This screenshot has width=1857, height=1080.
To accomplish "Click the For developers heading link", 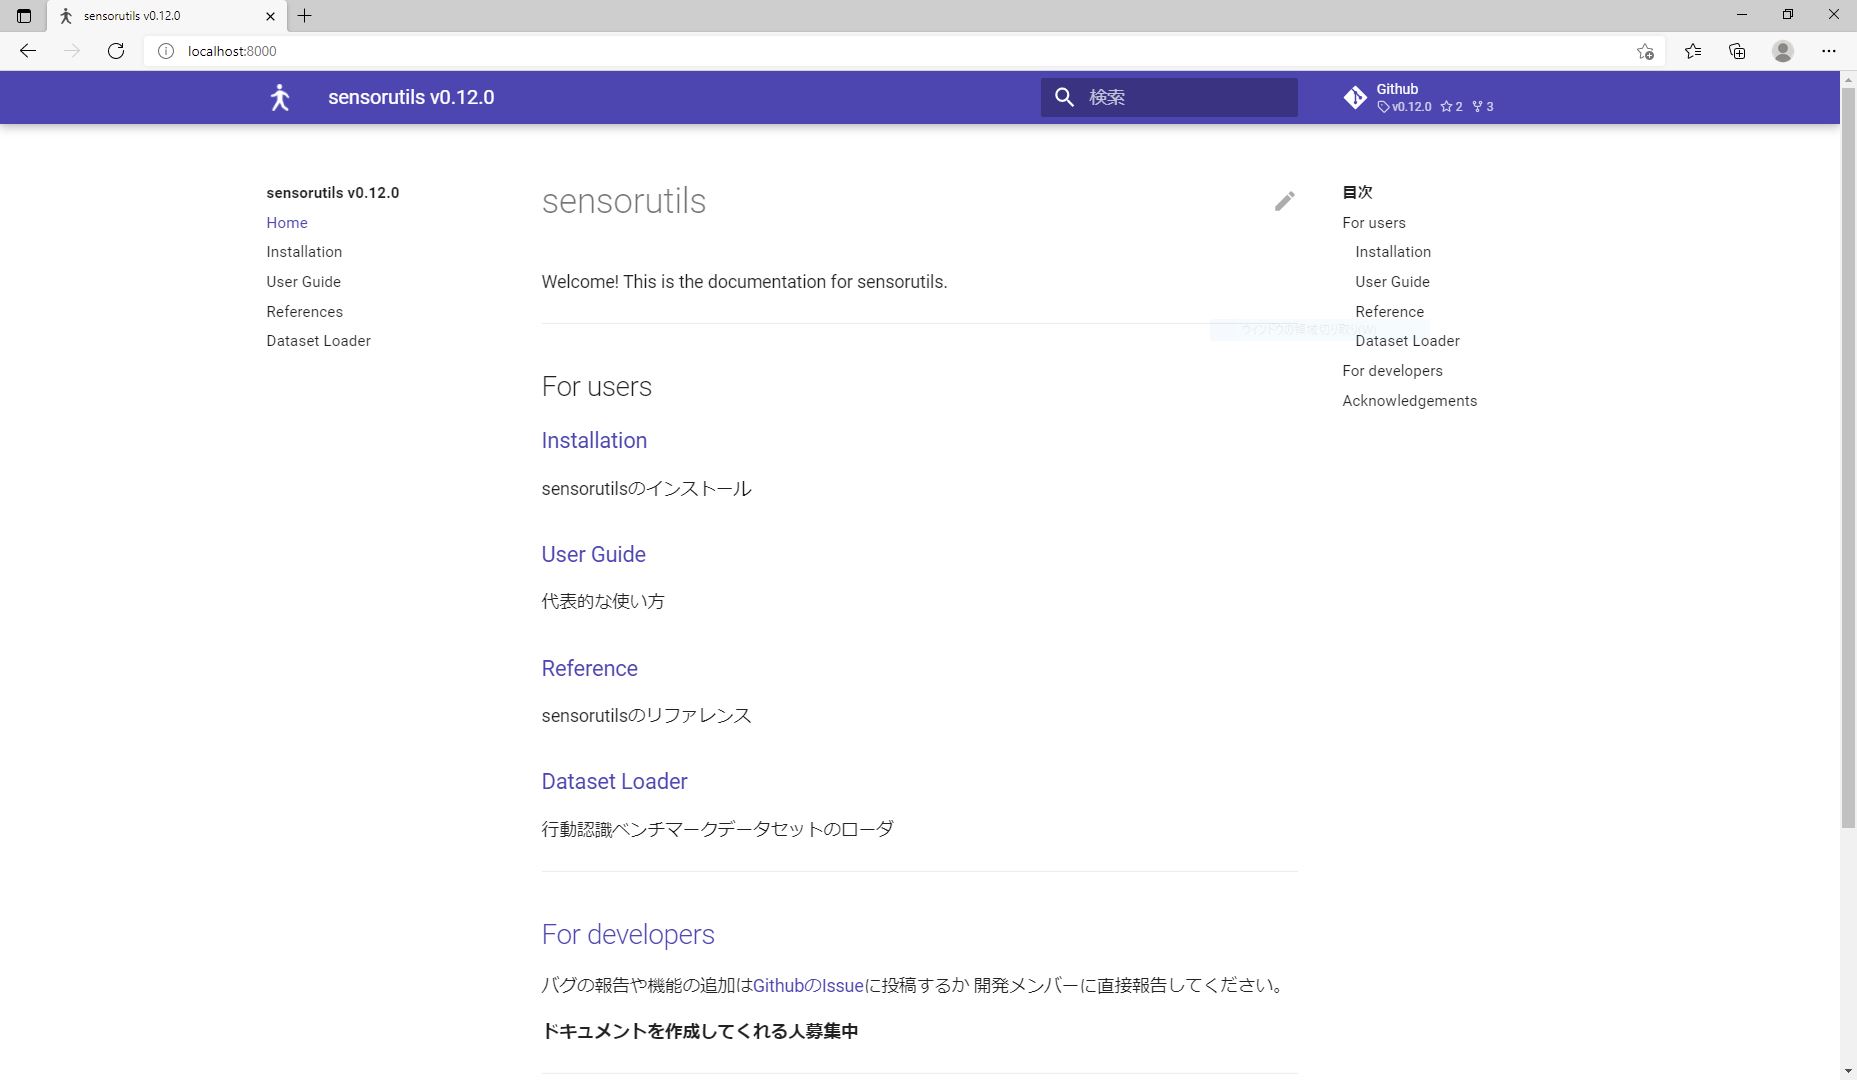I will 628,935.
